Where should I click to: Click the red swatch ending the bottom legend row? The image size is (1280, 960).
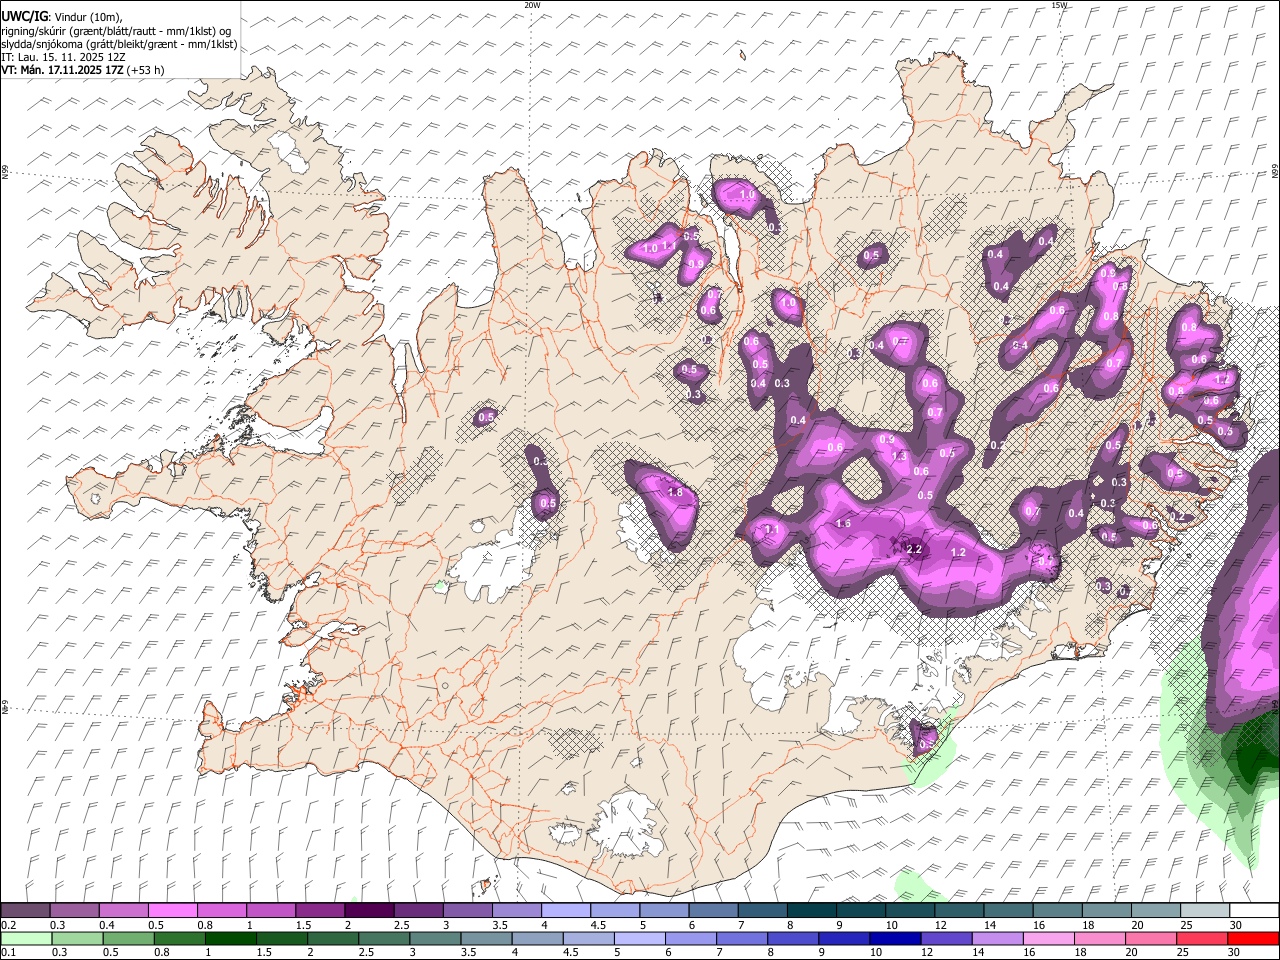1254,938
